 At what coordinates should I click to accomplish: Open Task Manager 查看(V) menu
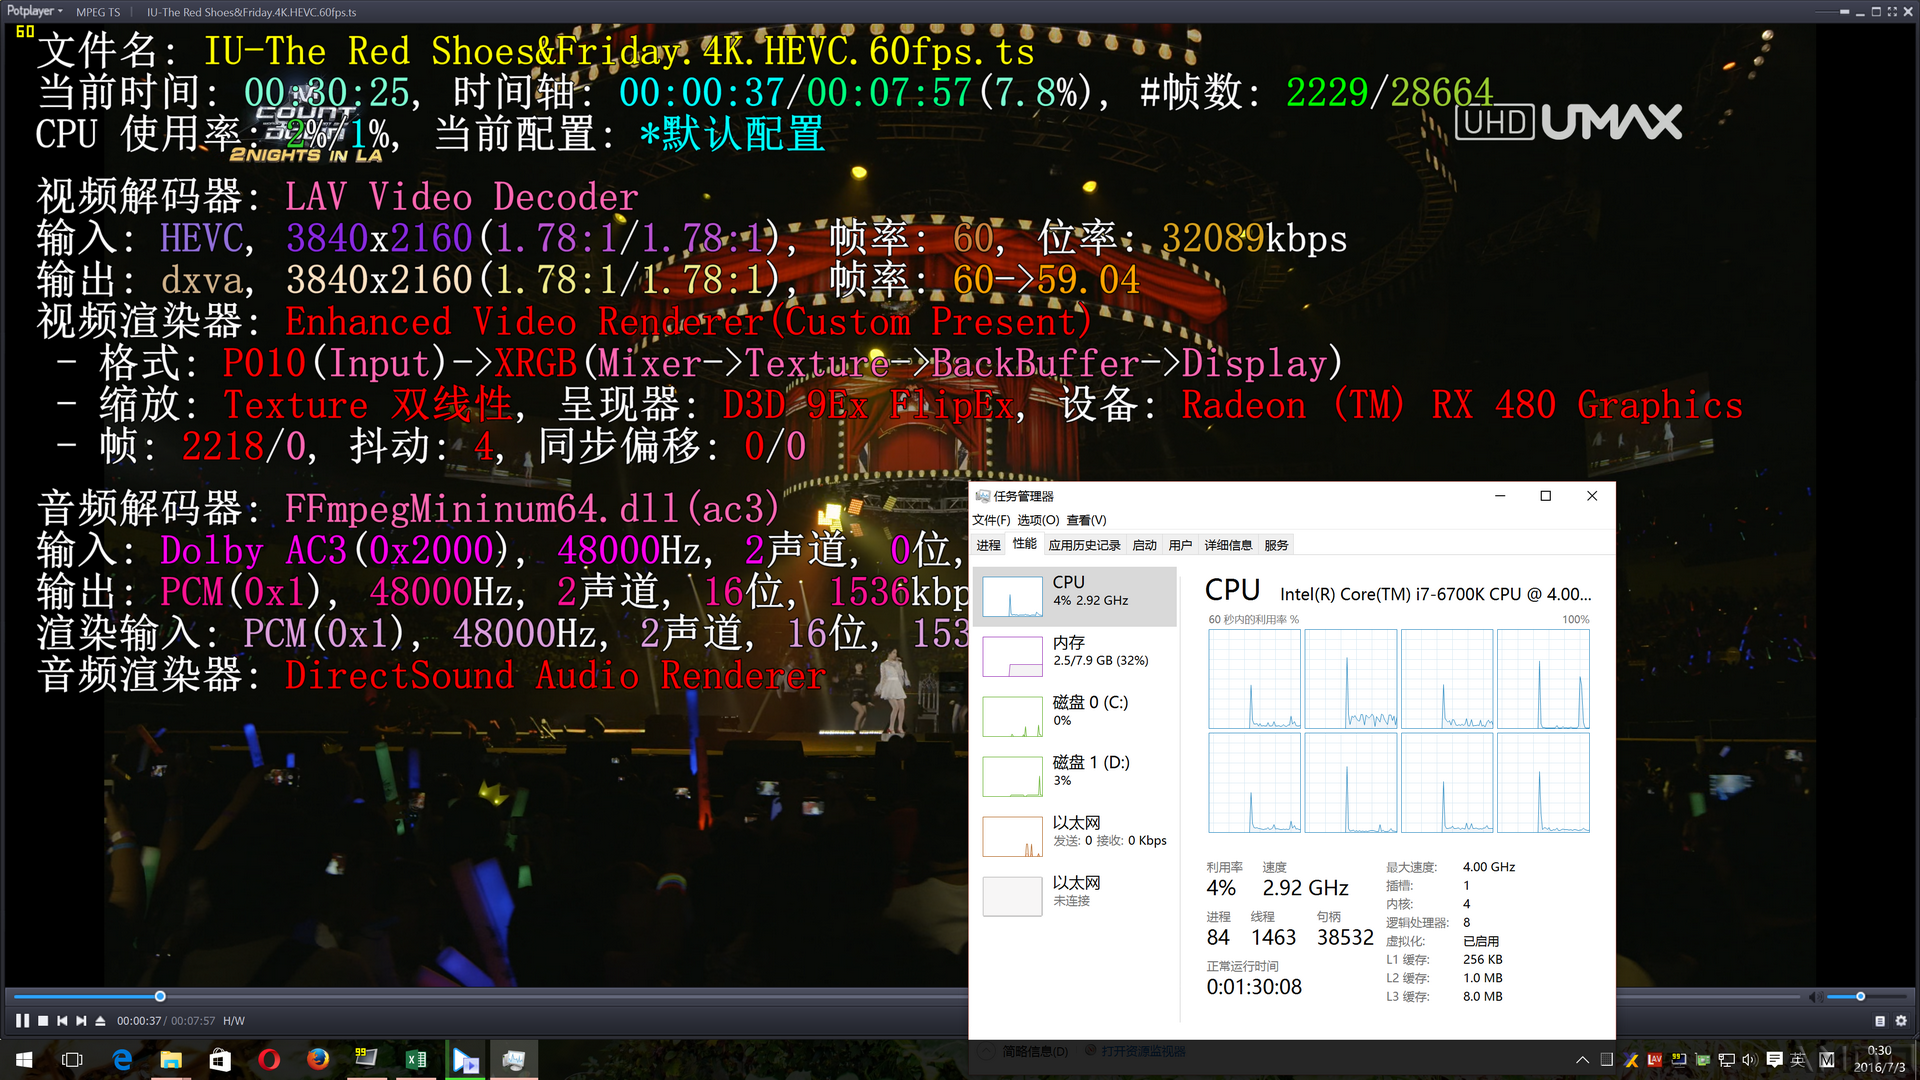pyautogui.click(x=1086, y=520)
